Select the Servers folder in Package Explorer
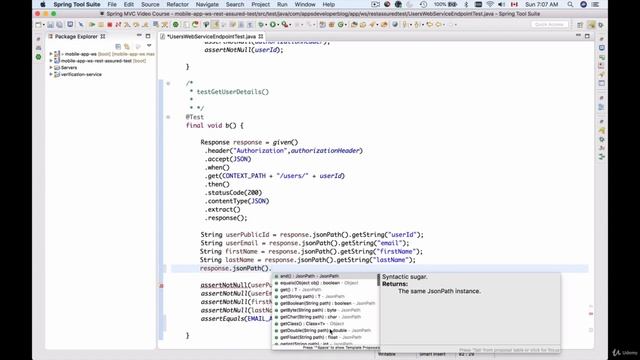Viewport: 640px width, 360px height. [69, 68]
